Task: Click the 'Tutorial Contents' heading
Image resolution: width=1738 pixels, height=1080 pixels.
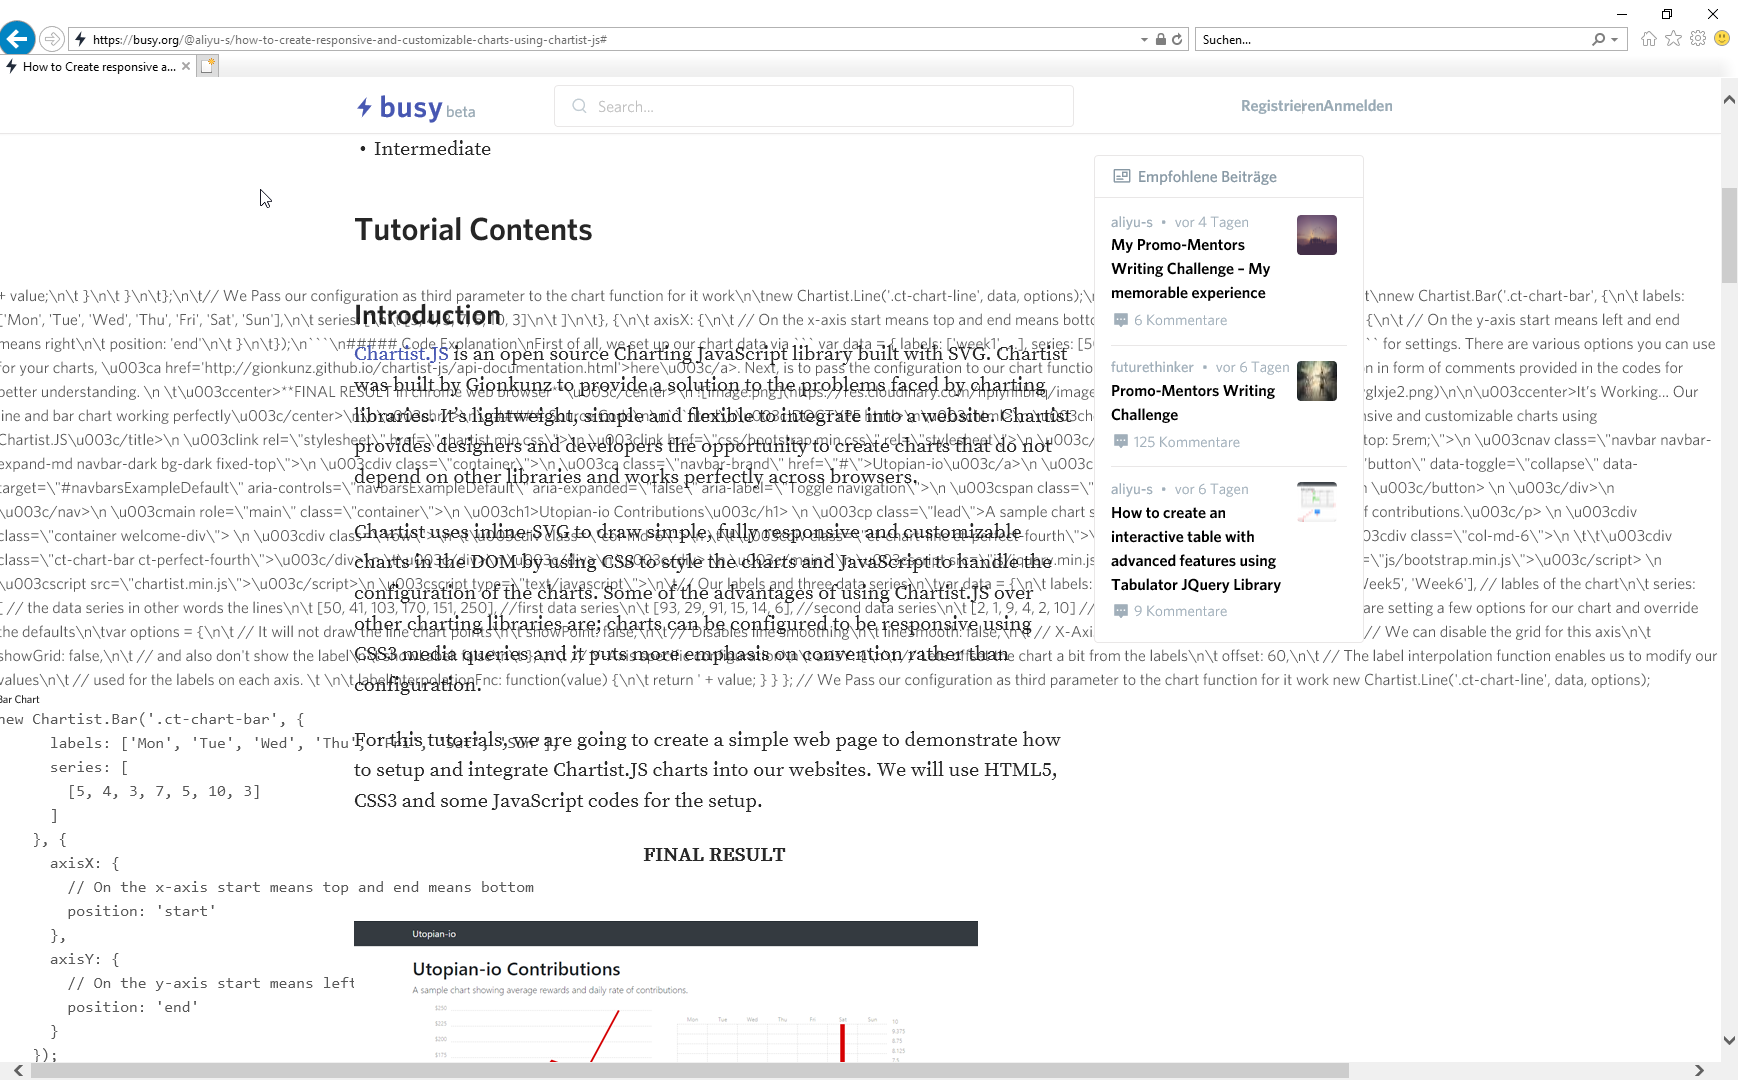Action: tap(473, 230)
